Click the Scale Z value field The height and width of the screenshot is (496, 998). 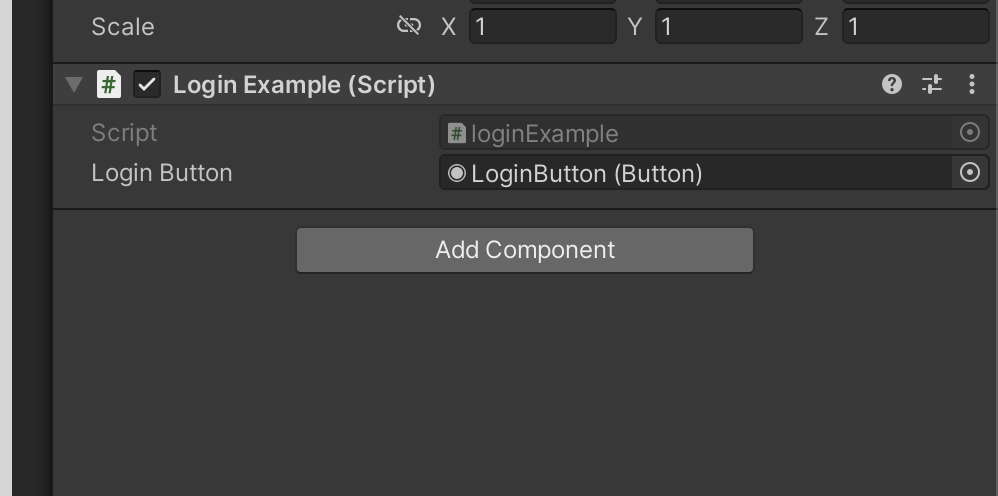point(916,26)
